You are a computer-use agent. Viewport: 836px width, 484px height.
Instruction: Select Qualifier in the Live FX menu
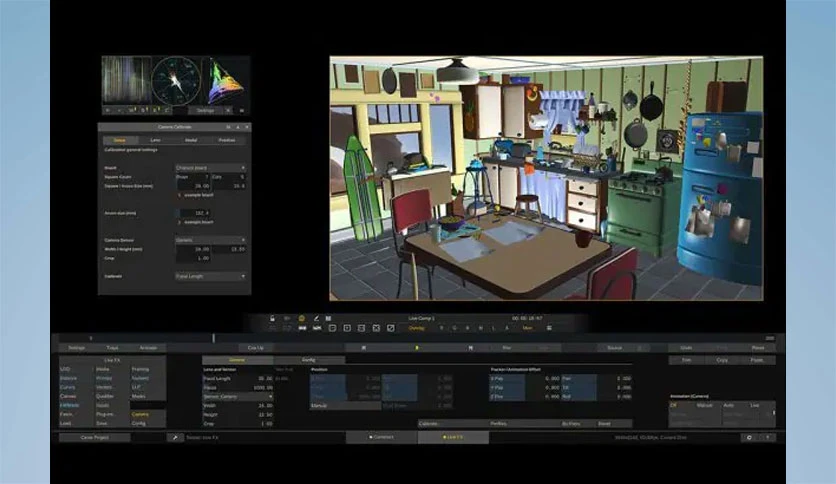point(105,397)
